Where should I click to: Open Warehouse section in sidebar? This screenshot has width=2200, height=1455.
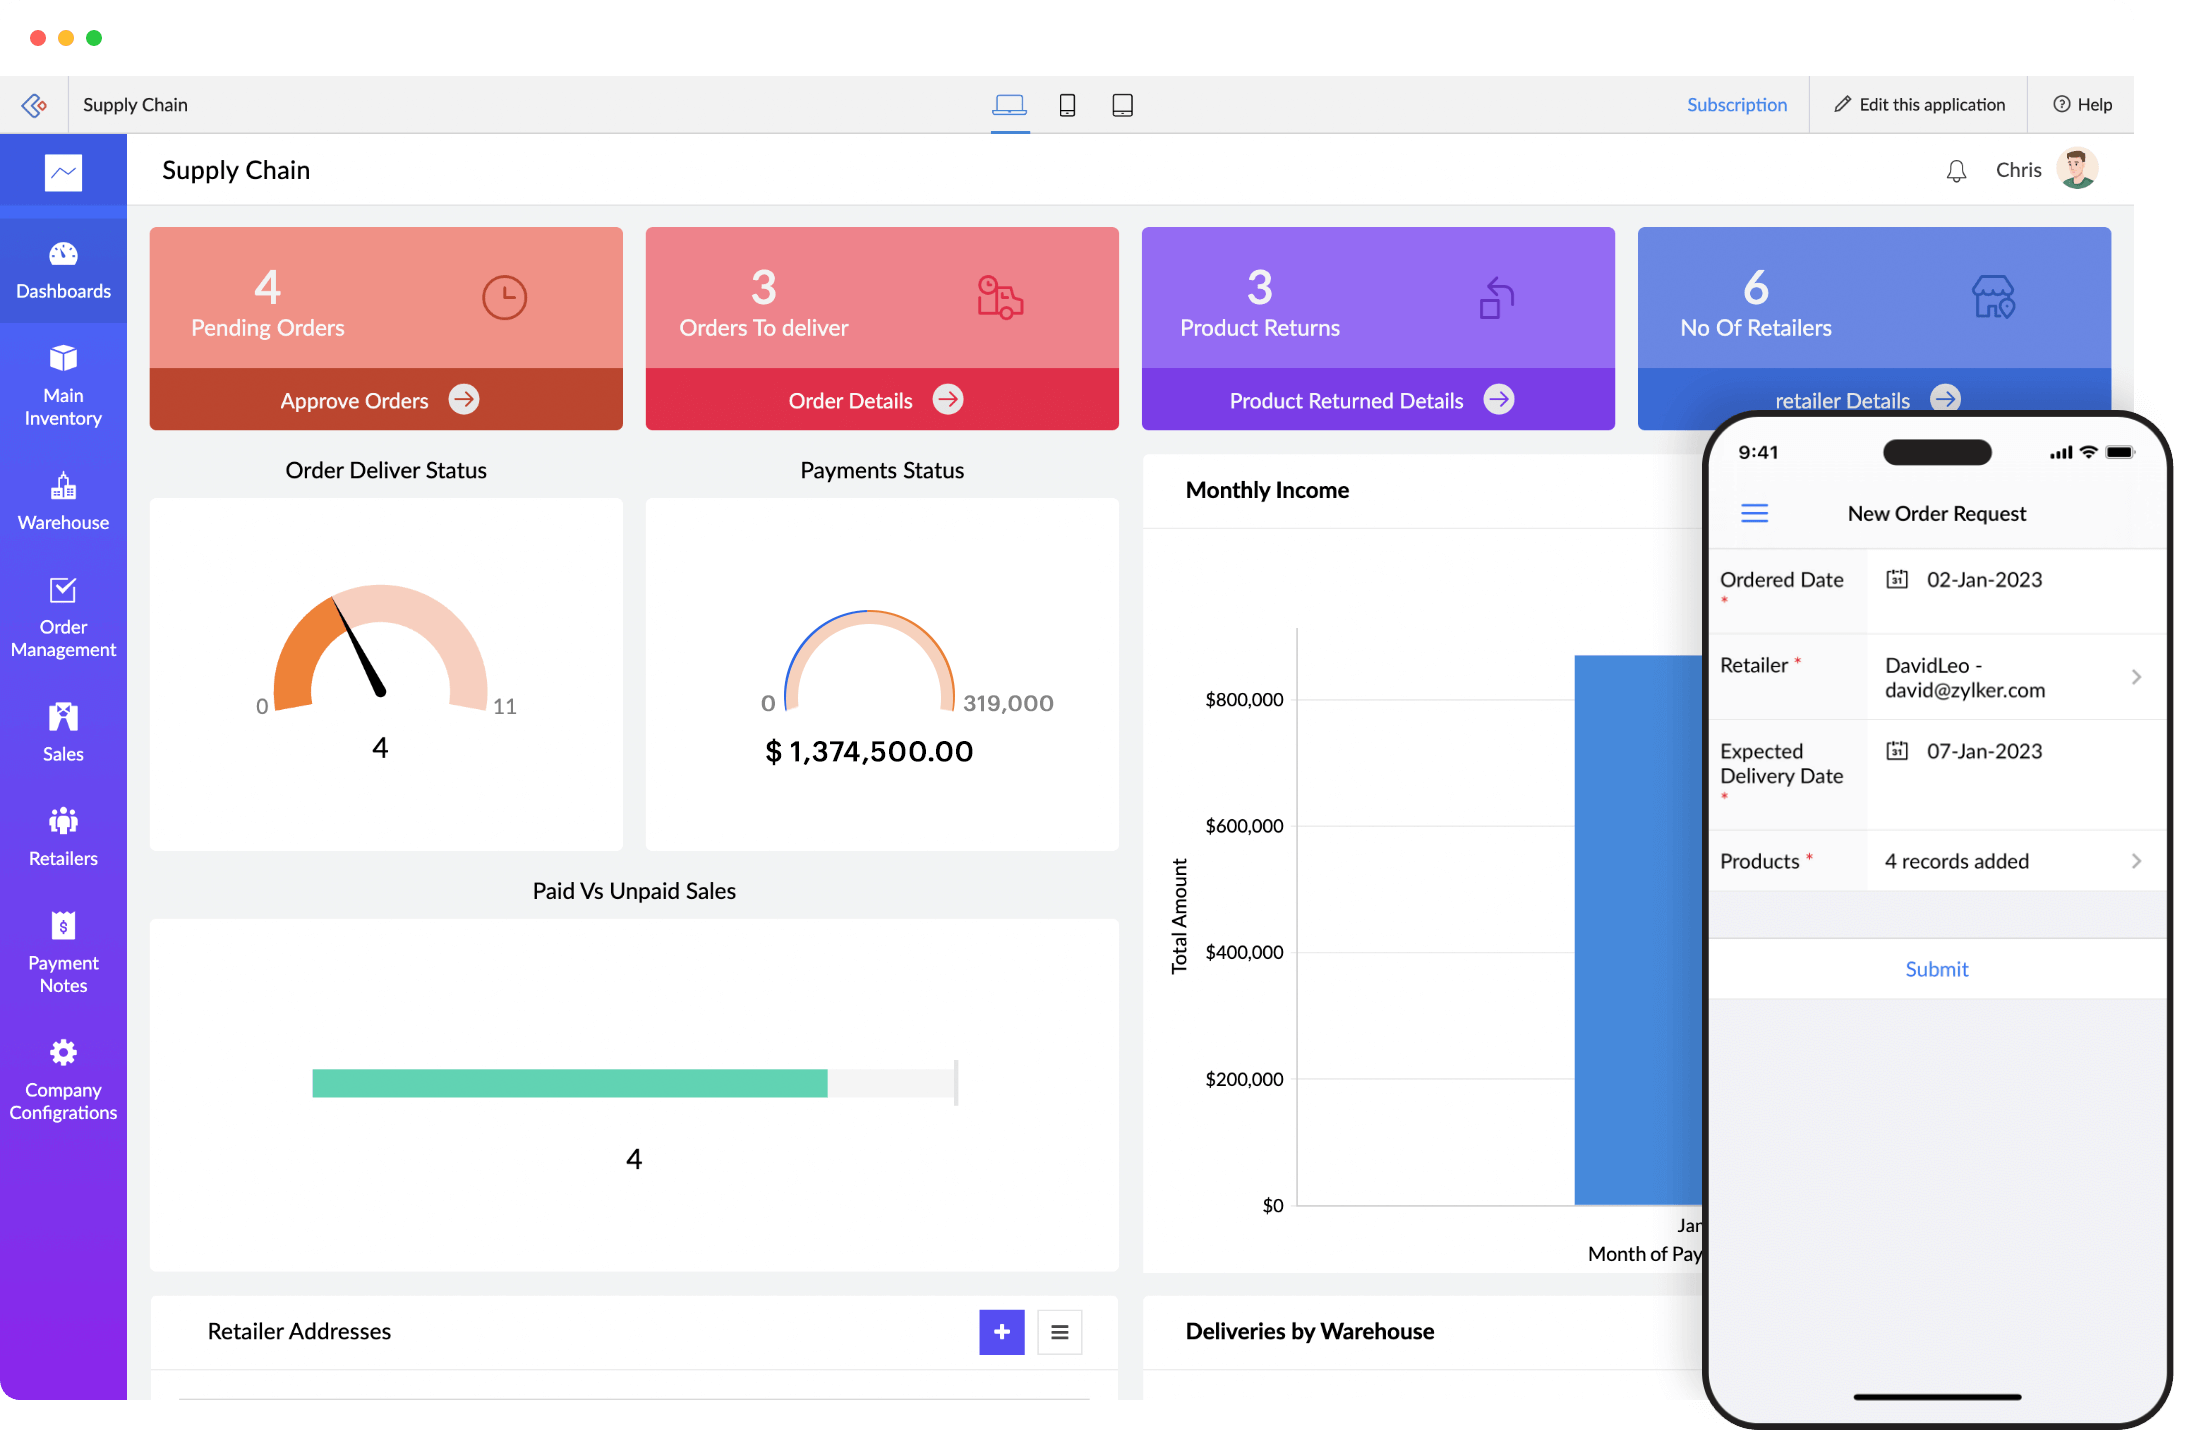(x=63, y=501)
